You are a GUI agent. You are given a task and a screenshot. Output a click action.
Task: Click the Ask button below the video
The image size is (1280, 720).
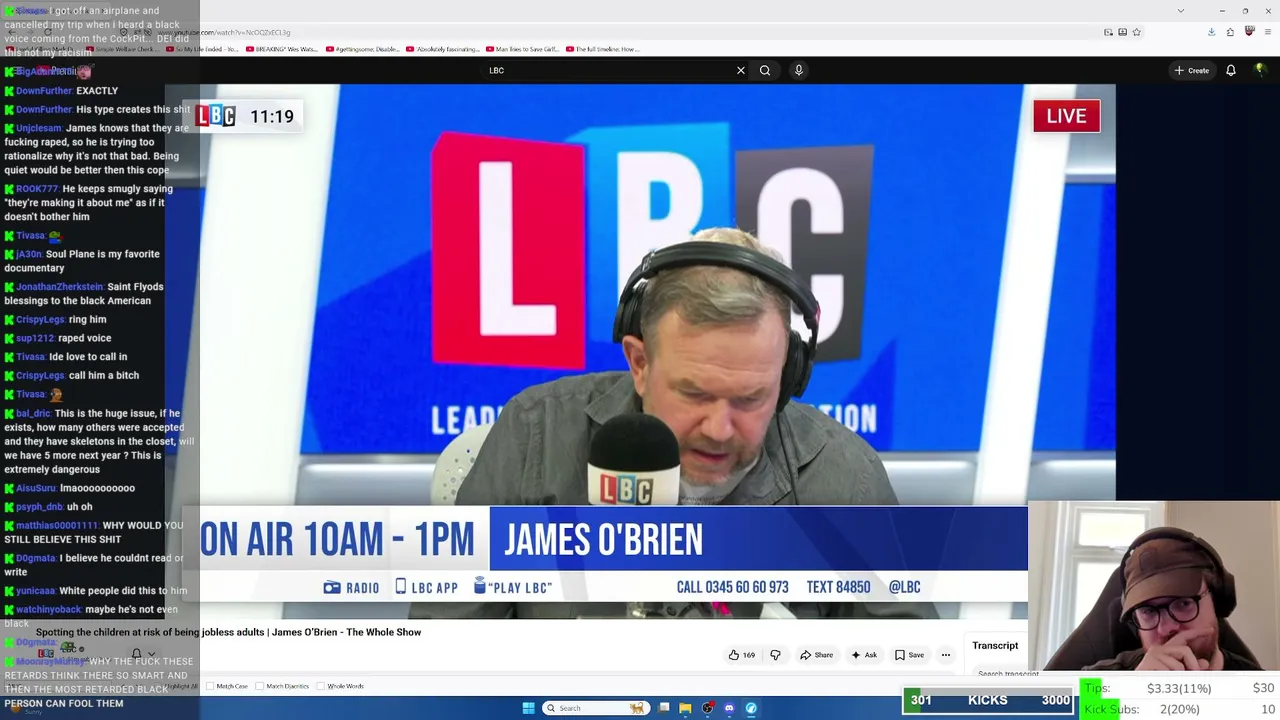[x=864, y=655]
